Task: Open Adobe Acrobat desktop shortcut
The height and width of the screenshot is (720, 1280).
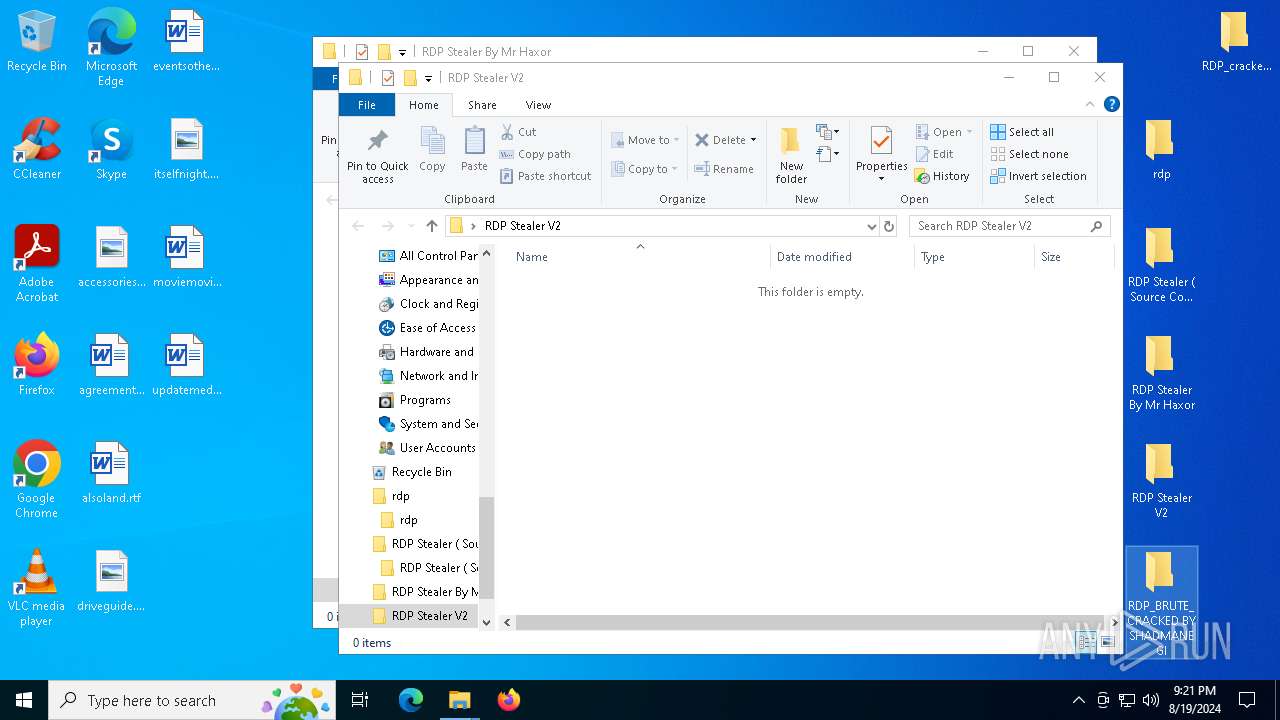Action: (36, 265)
